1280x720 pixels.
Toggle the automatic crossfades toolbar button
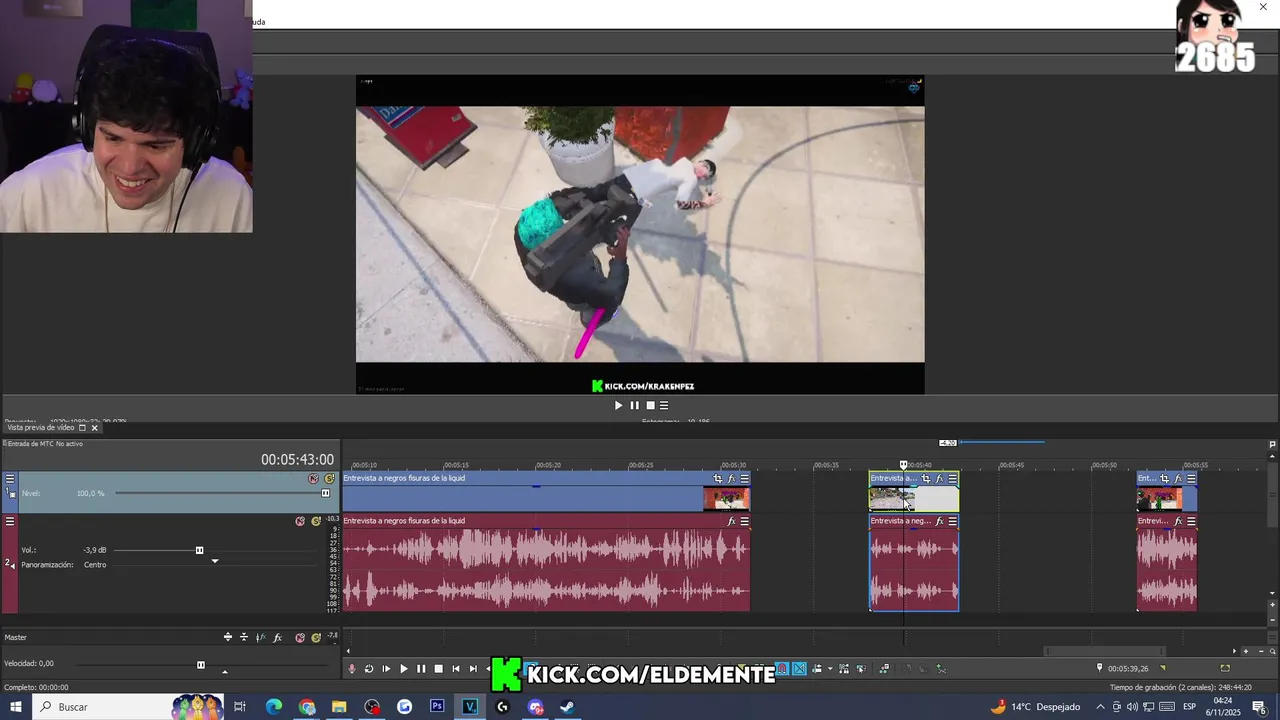[800, 669]
